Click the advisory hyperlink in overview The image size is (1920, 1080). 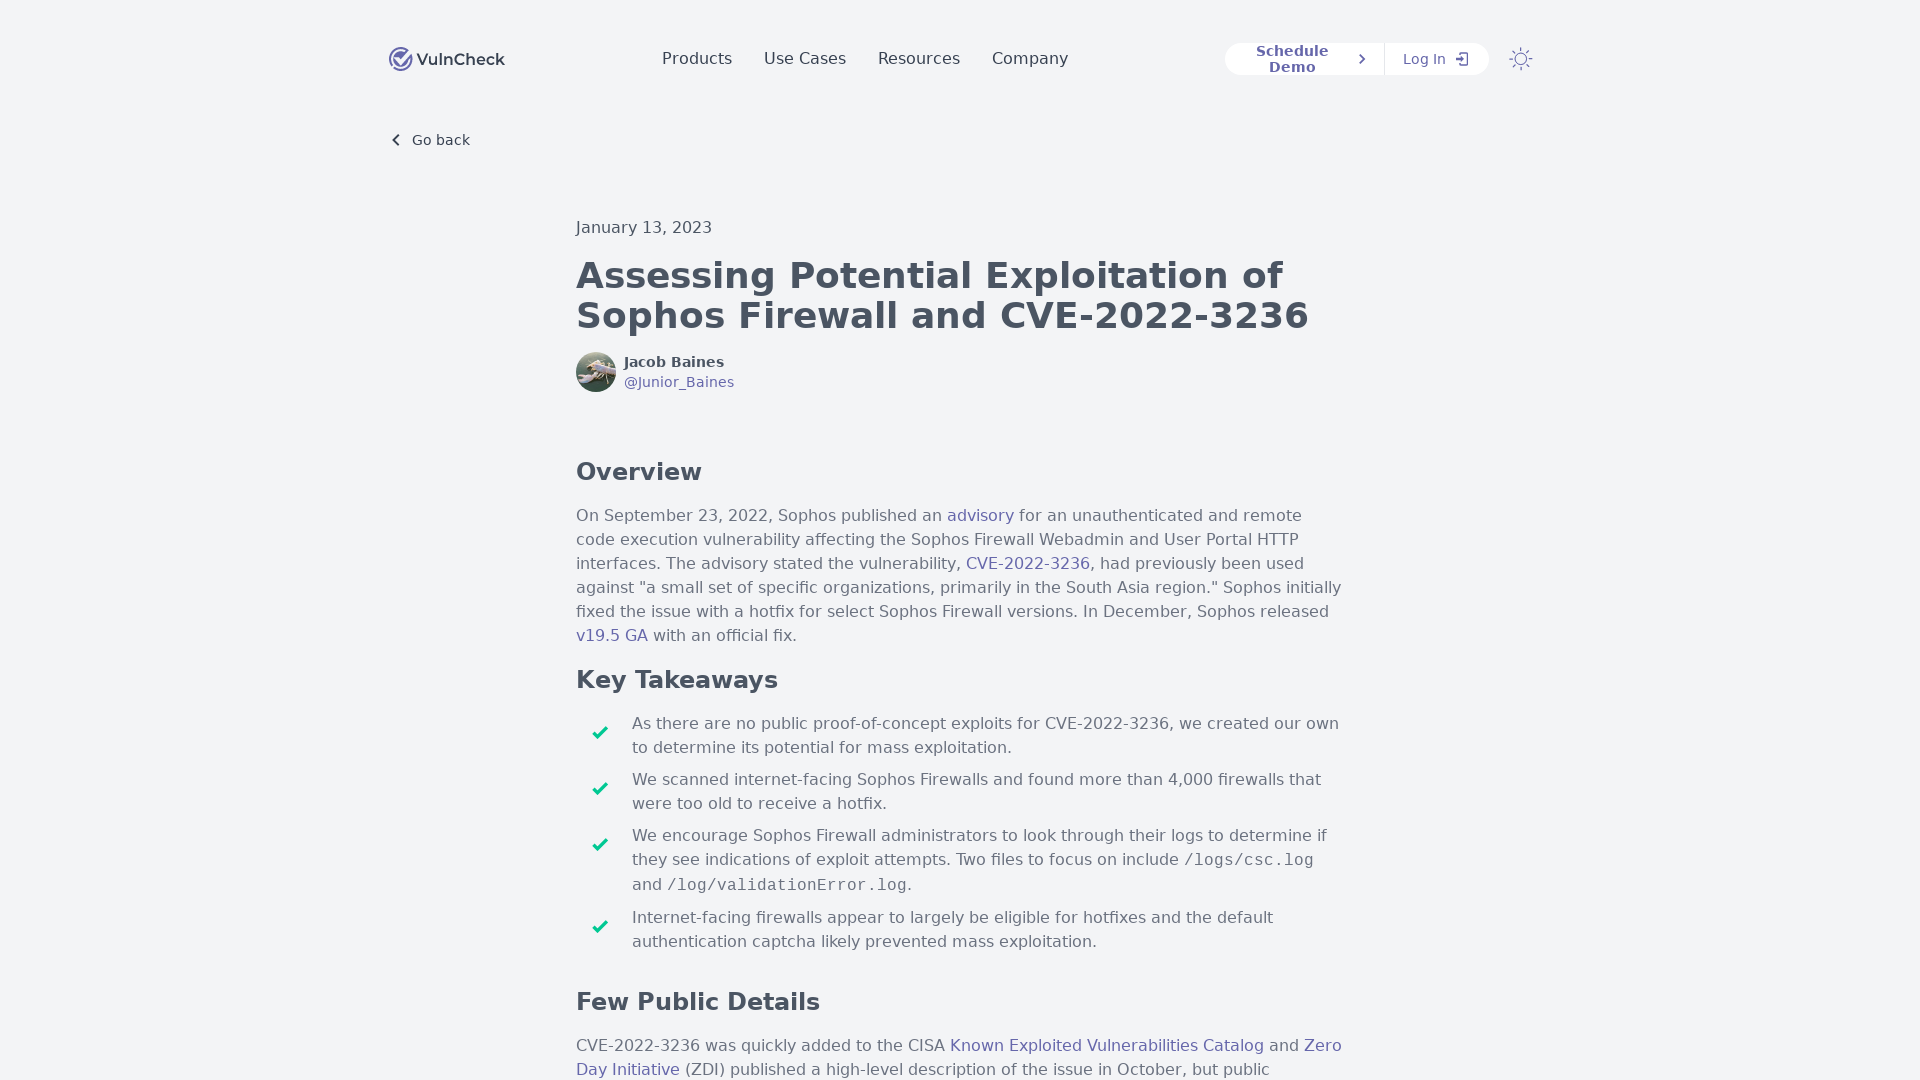(x=980, y=514)
